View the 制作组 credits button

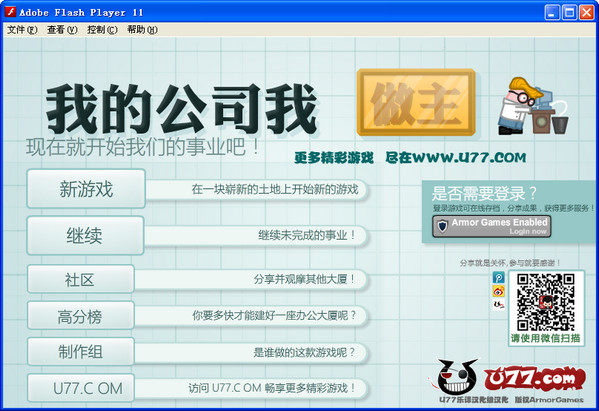[81, 351]
